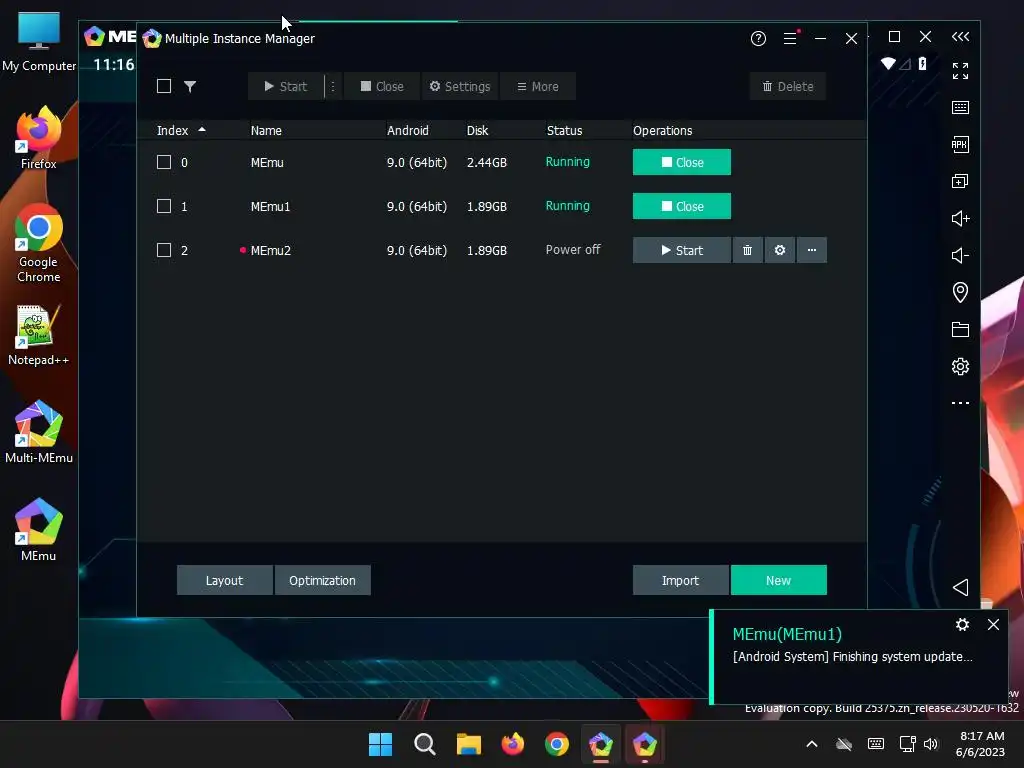
Task: Check the box for instance MEmu1
Action: point(164,206)
